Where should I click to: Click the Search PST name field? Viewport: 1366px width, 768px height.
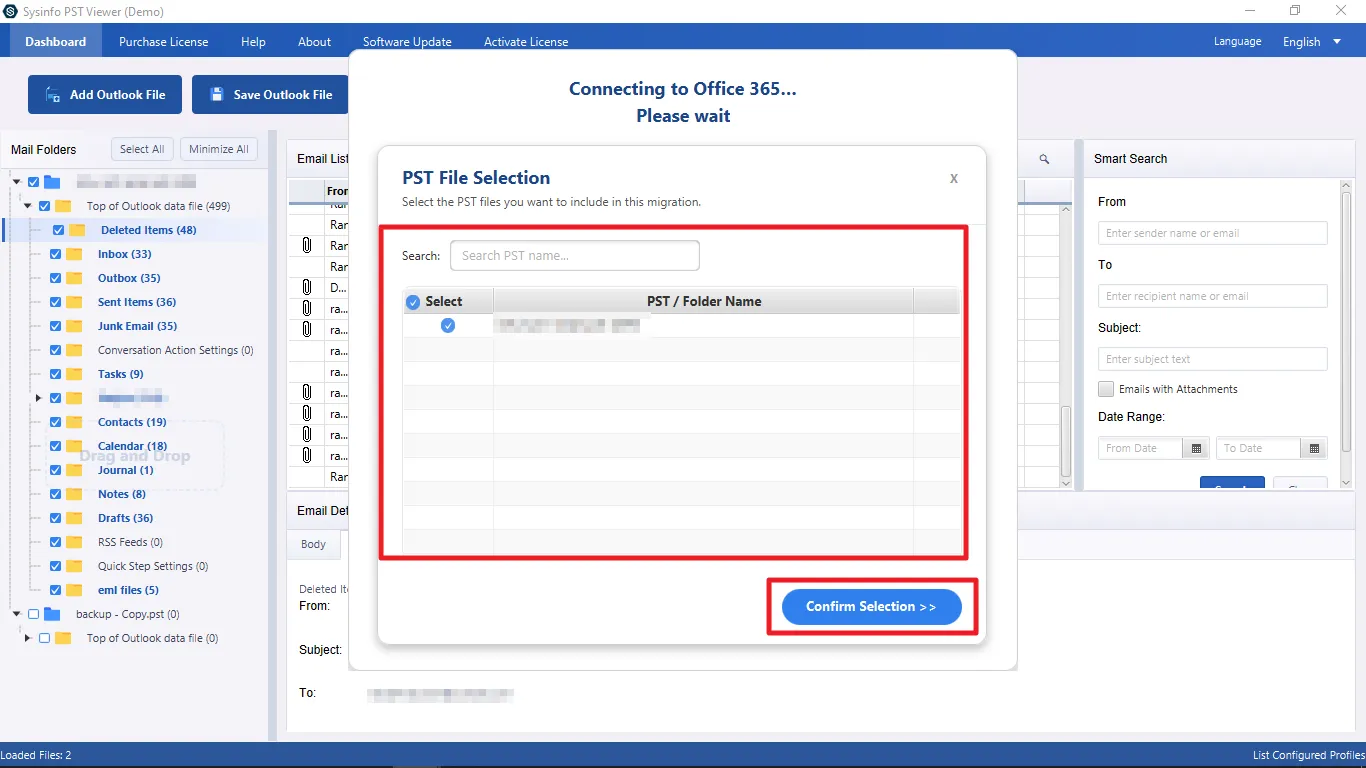575,255
